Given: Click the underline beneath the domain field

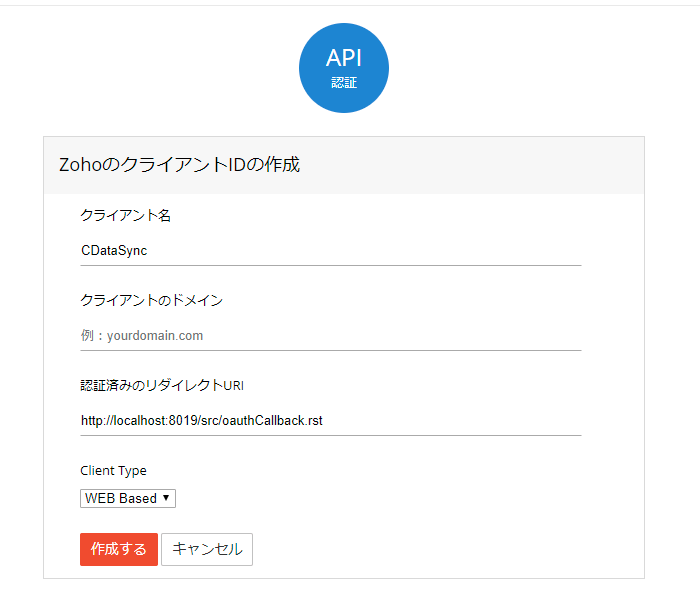Looking at the screenshot, I should click(330, 350).
